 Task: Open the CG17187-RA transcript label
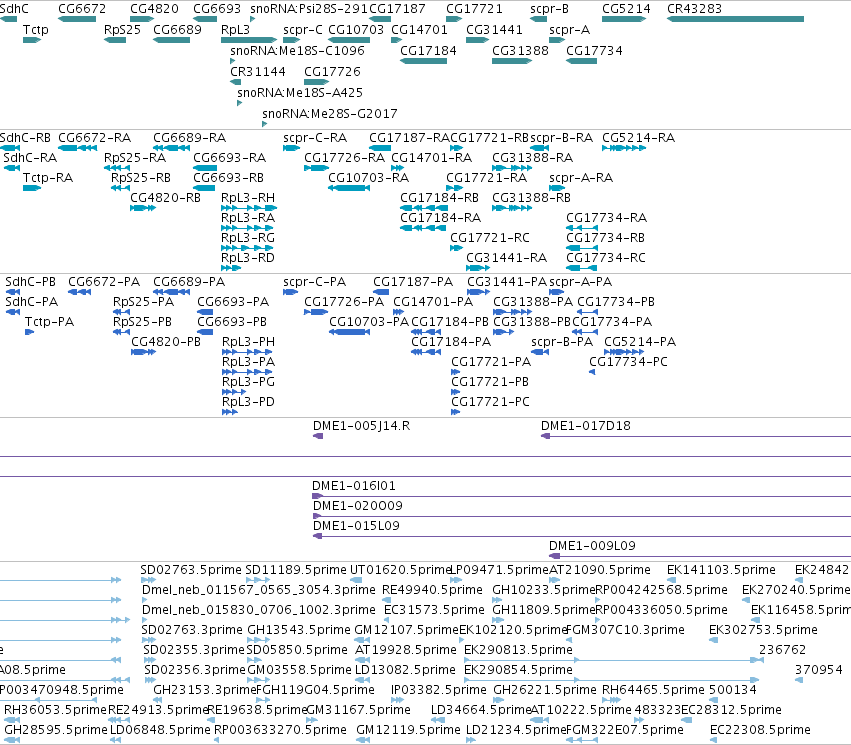point(409,138)
